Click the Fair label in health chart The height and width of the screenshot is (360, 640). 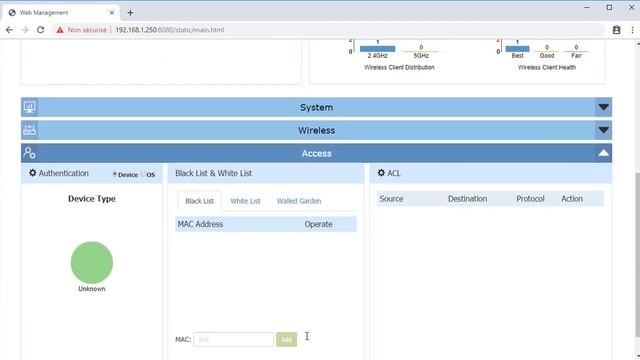click(576, 56)
